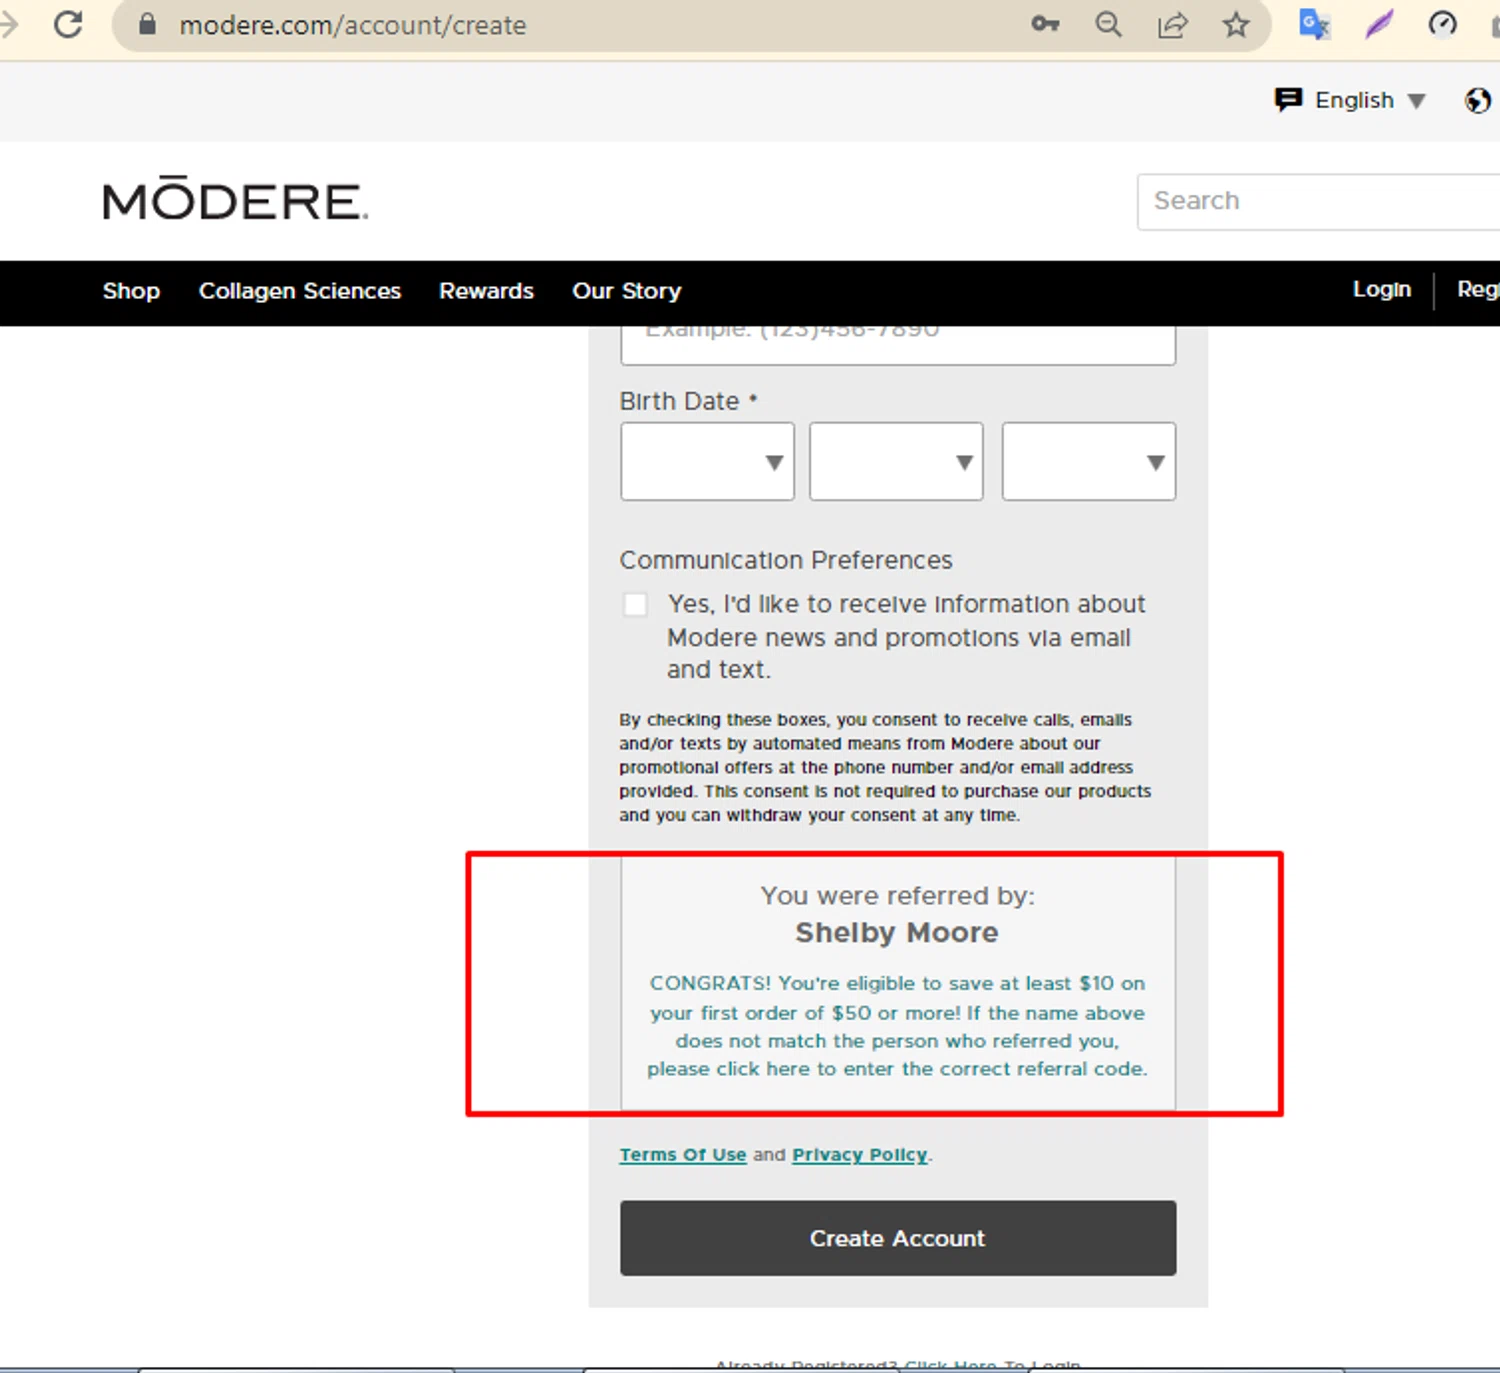
Task: Open the Our Story menu
Action: tap(627, 291)
